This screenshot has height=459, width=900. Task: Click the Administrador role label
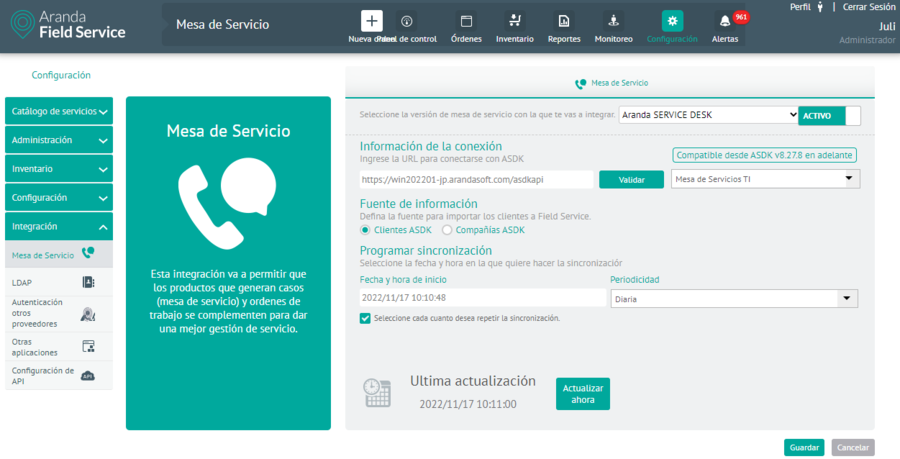click(x=867, y=40)
